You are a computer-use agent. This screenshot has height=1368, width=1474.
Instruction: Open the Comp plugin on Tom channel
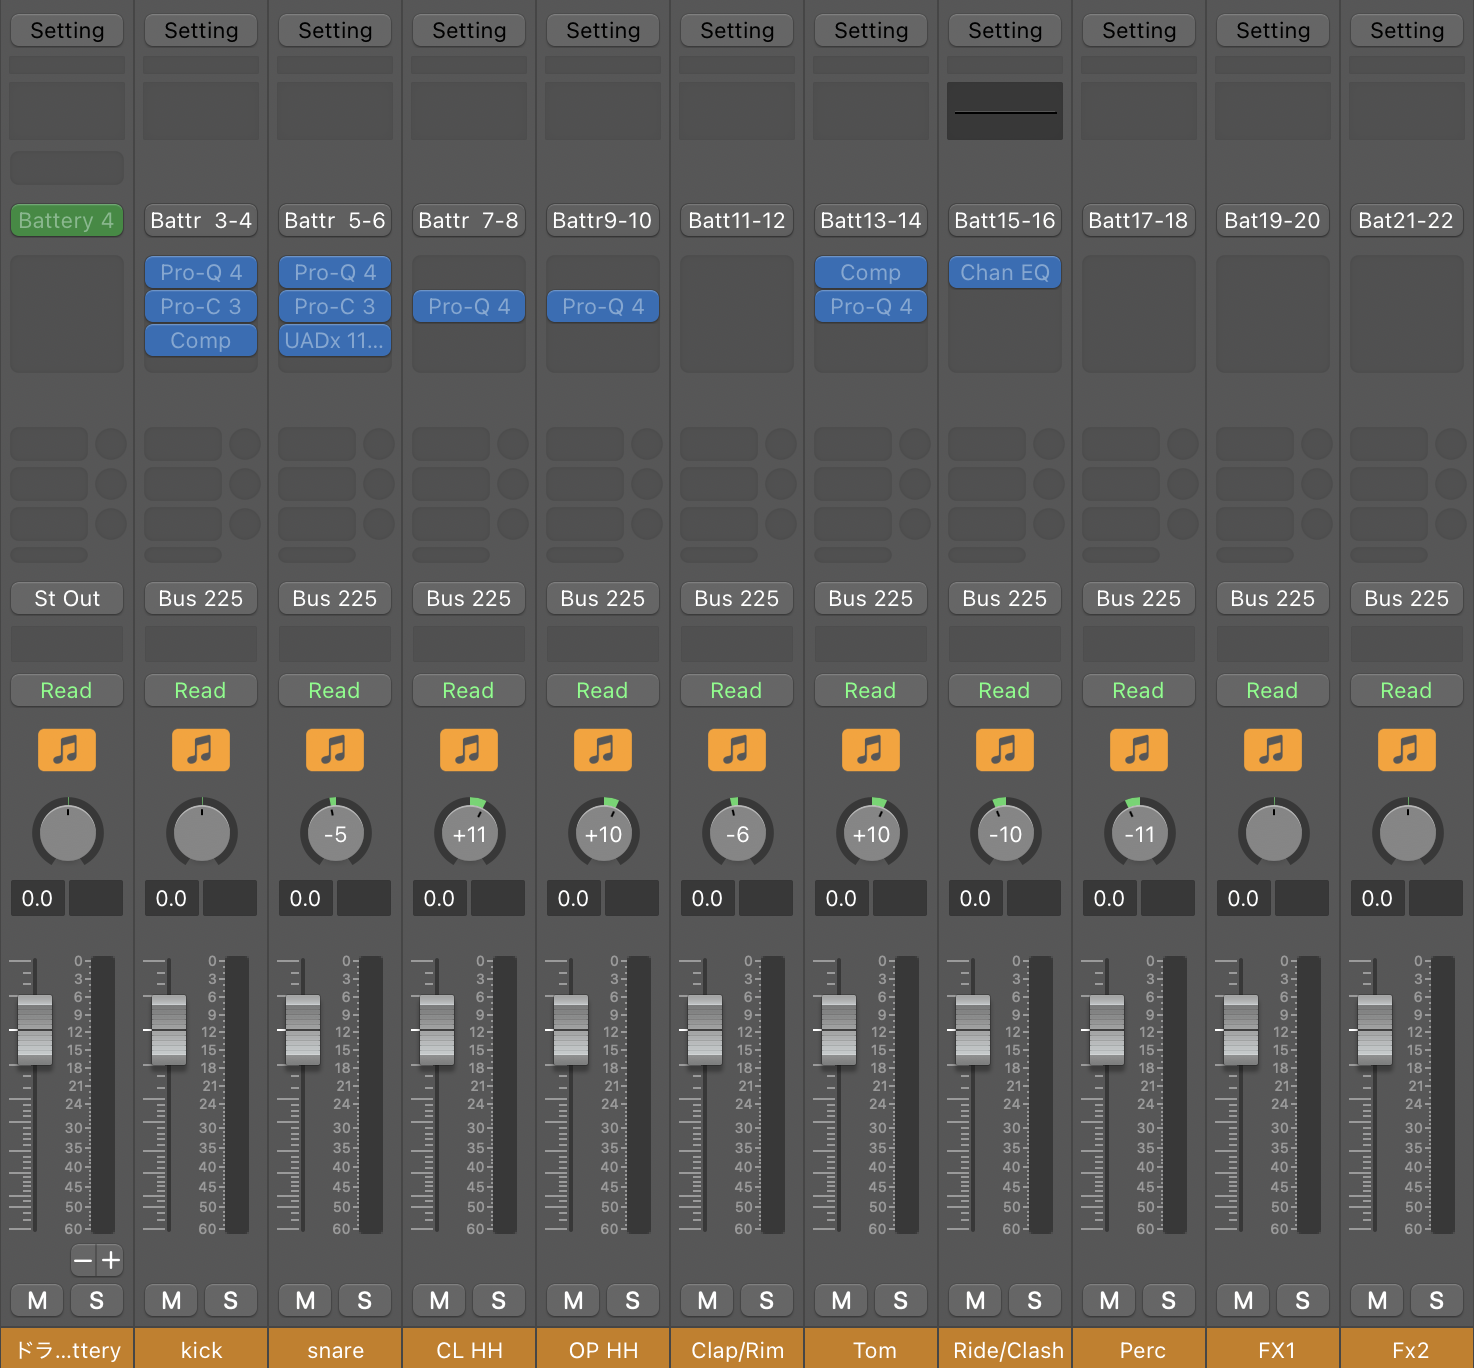pyautogui.click(x=871, y=272)
